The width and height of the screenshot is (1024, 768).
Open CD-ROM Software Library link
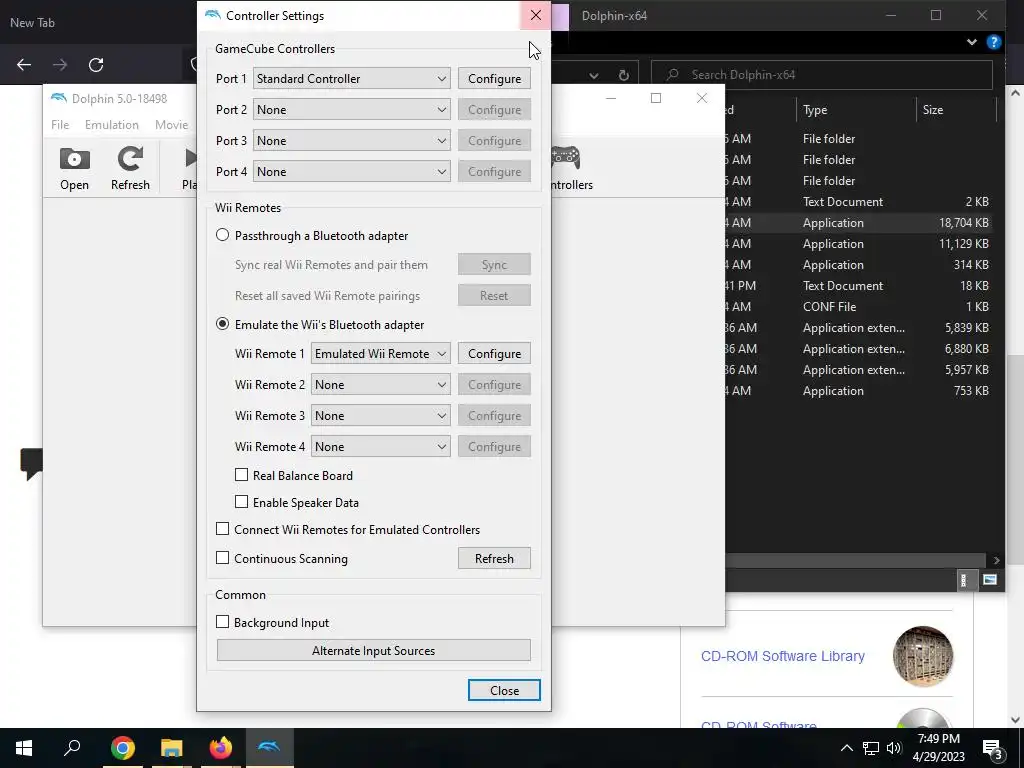point(782,656)
